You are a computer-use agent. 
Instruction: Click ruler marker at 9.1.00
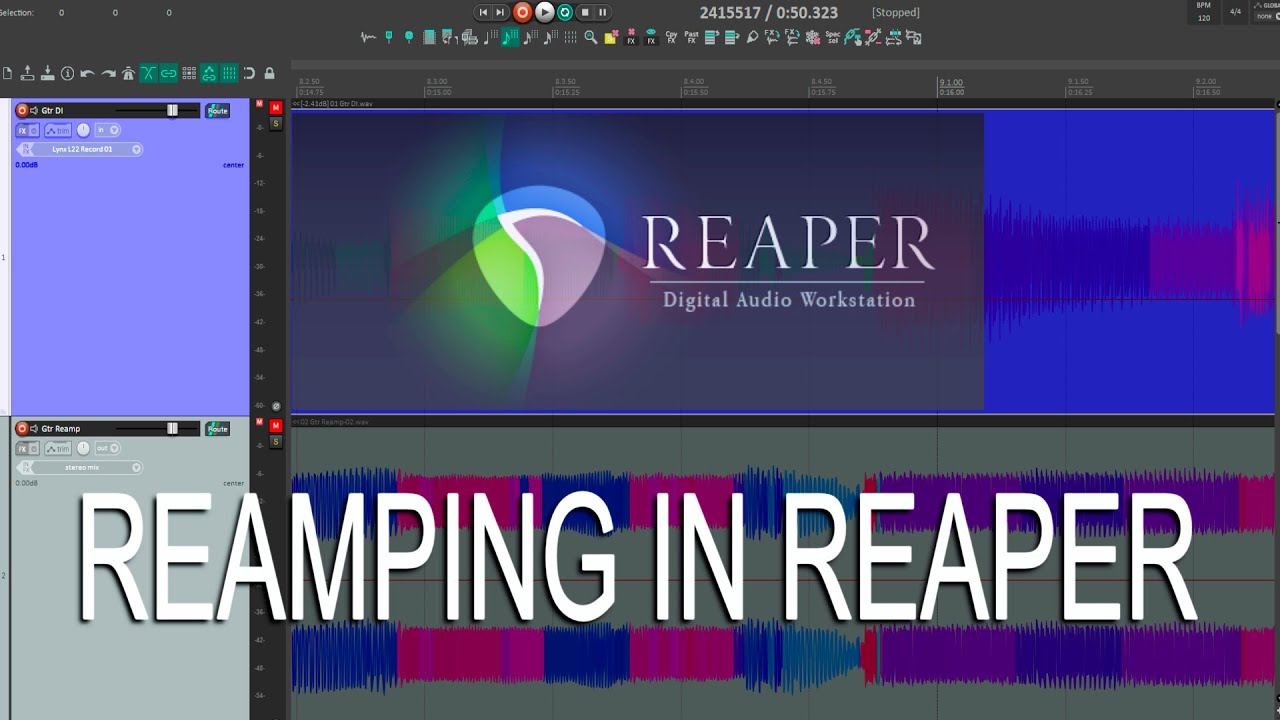[x=950, y=82]
